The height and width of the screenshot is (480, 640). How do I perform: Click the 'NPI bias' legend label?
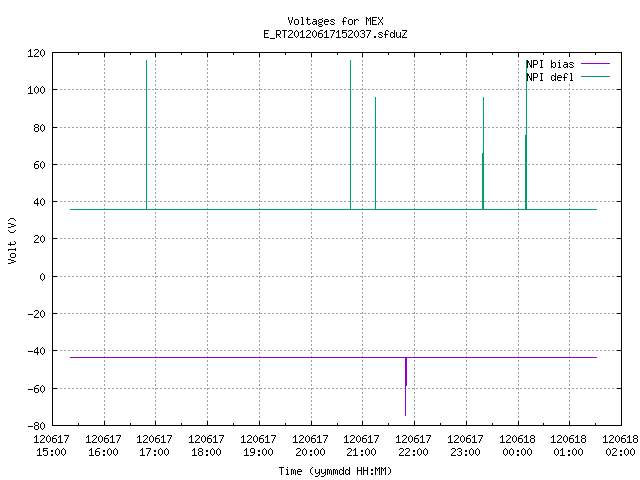(x=550, y=64)
